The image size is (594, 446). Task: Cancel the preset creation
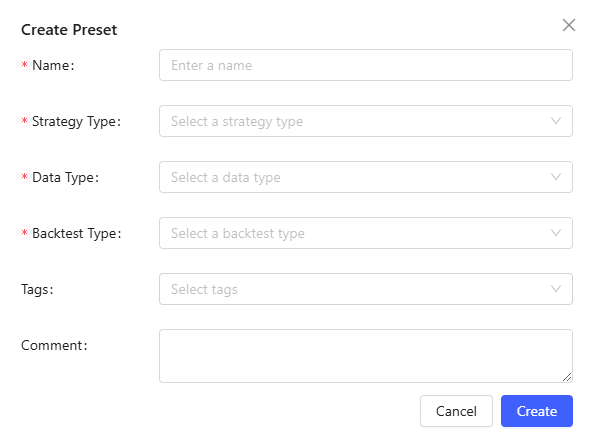point(456,411)
